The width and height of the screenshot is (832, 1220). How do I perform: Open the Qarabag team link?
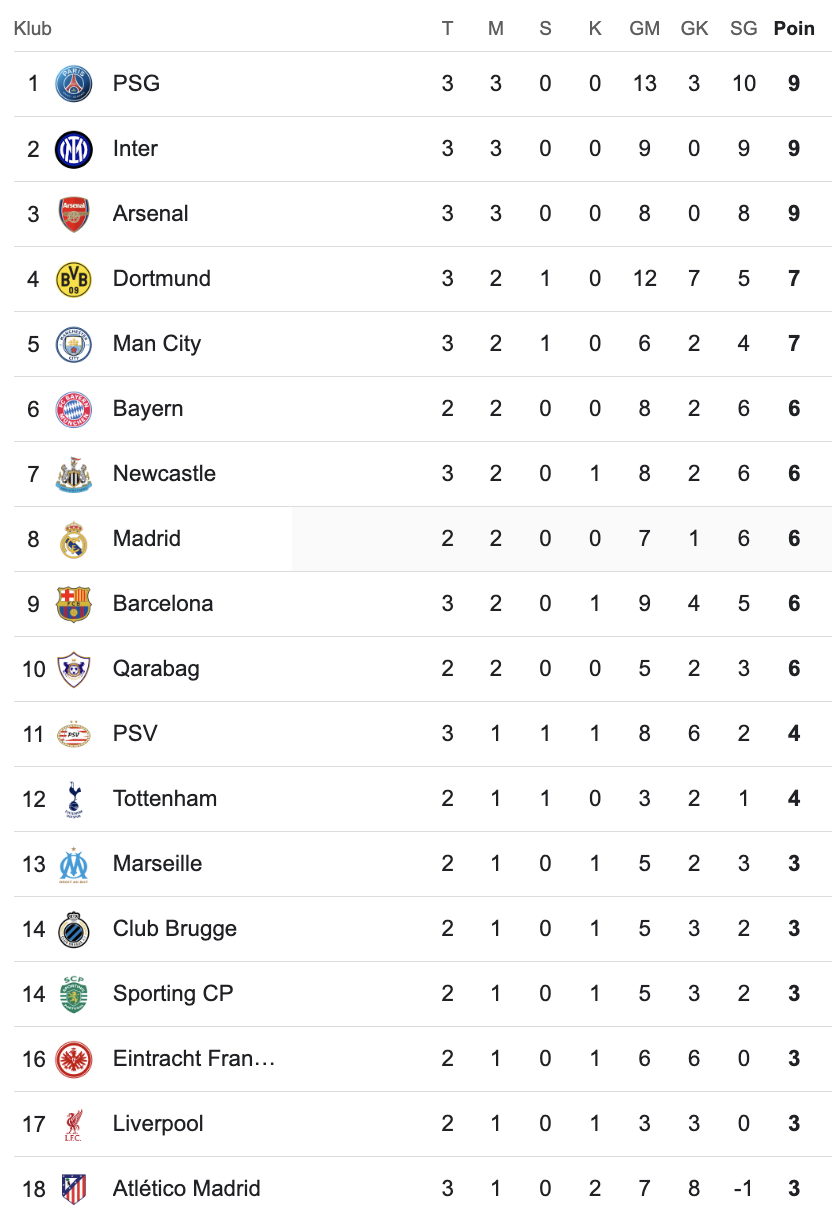click(x=156, y=669)
